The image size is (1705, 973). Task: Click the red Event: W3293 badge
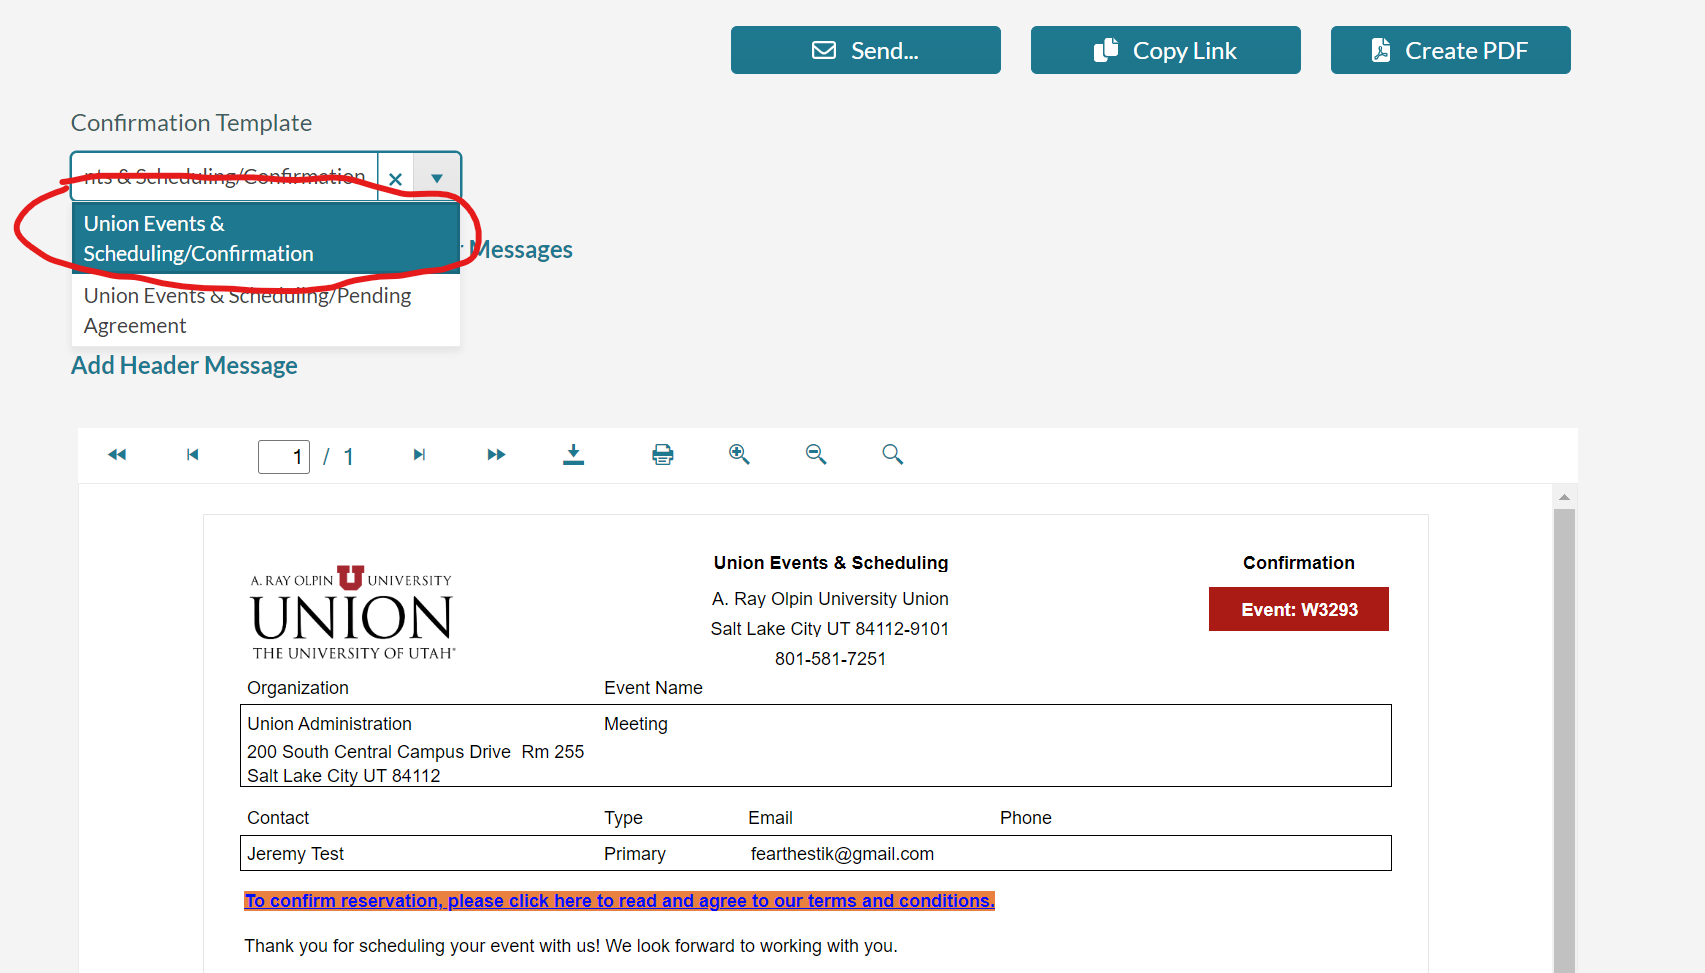click(1299, 609)
